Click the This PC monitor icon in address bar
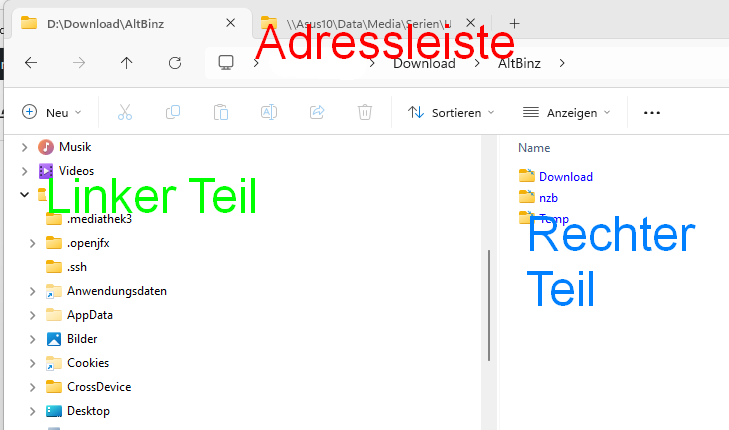Screen dimensions: 729x430 tap(226, 62)
